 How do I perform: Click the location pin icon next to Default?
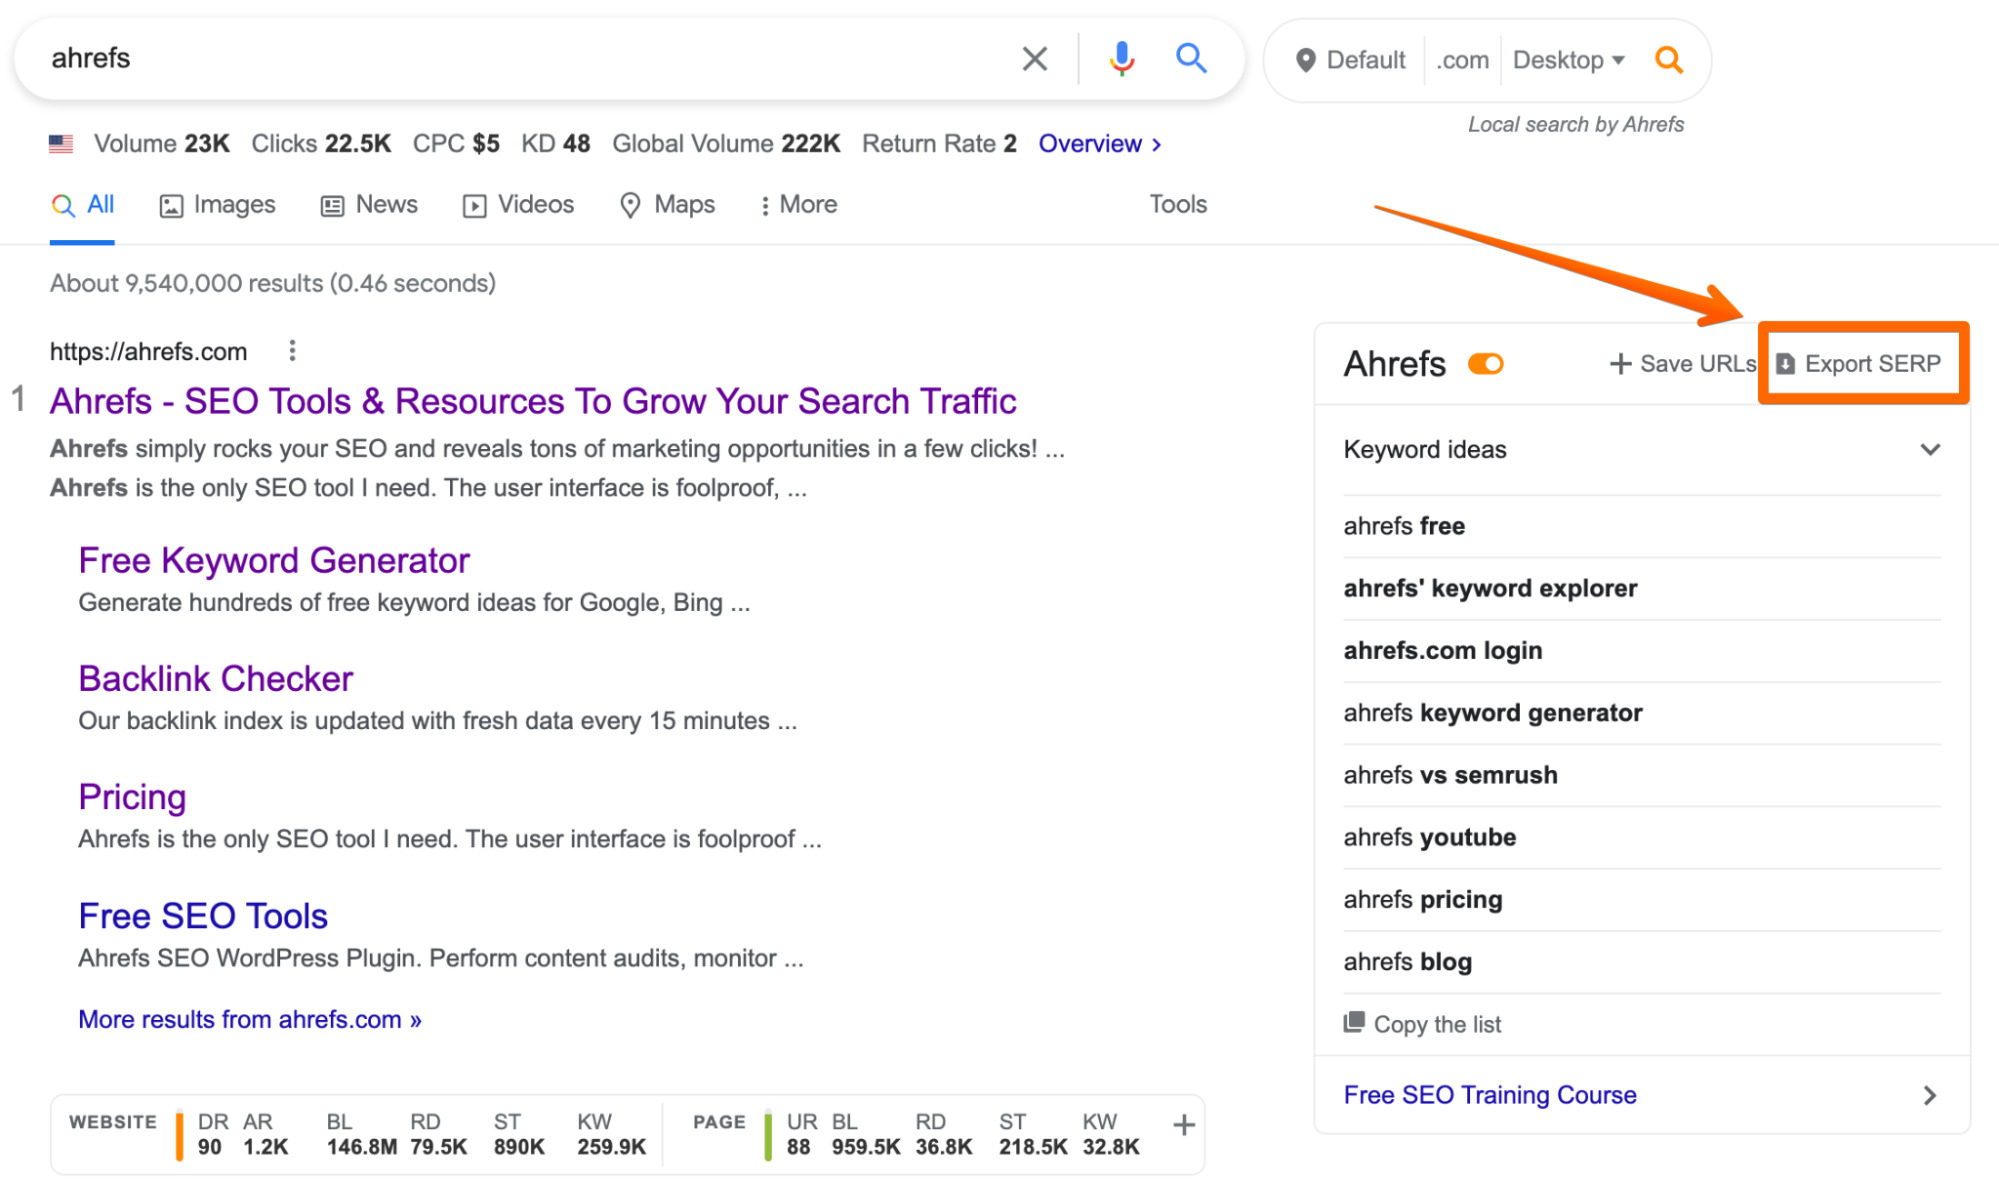[1304, 60]
